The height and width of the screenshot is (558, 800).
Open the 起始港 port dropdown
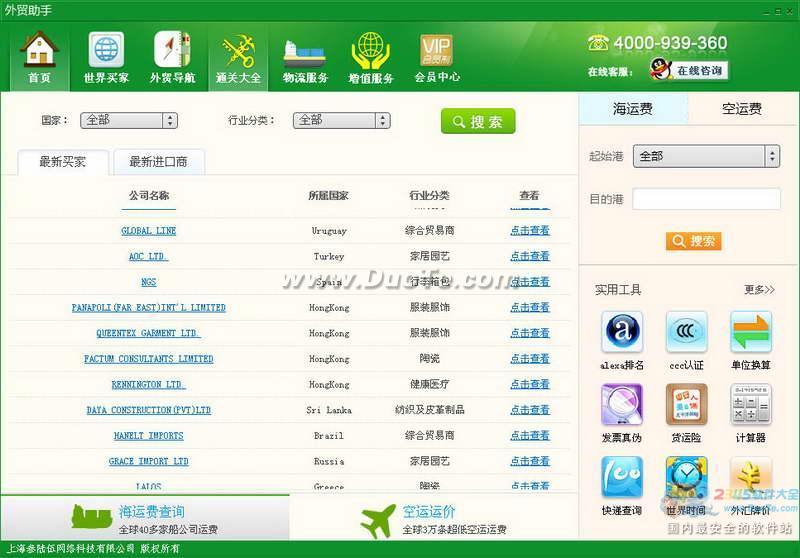[x=706, y=156]
